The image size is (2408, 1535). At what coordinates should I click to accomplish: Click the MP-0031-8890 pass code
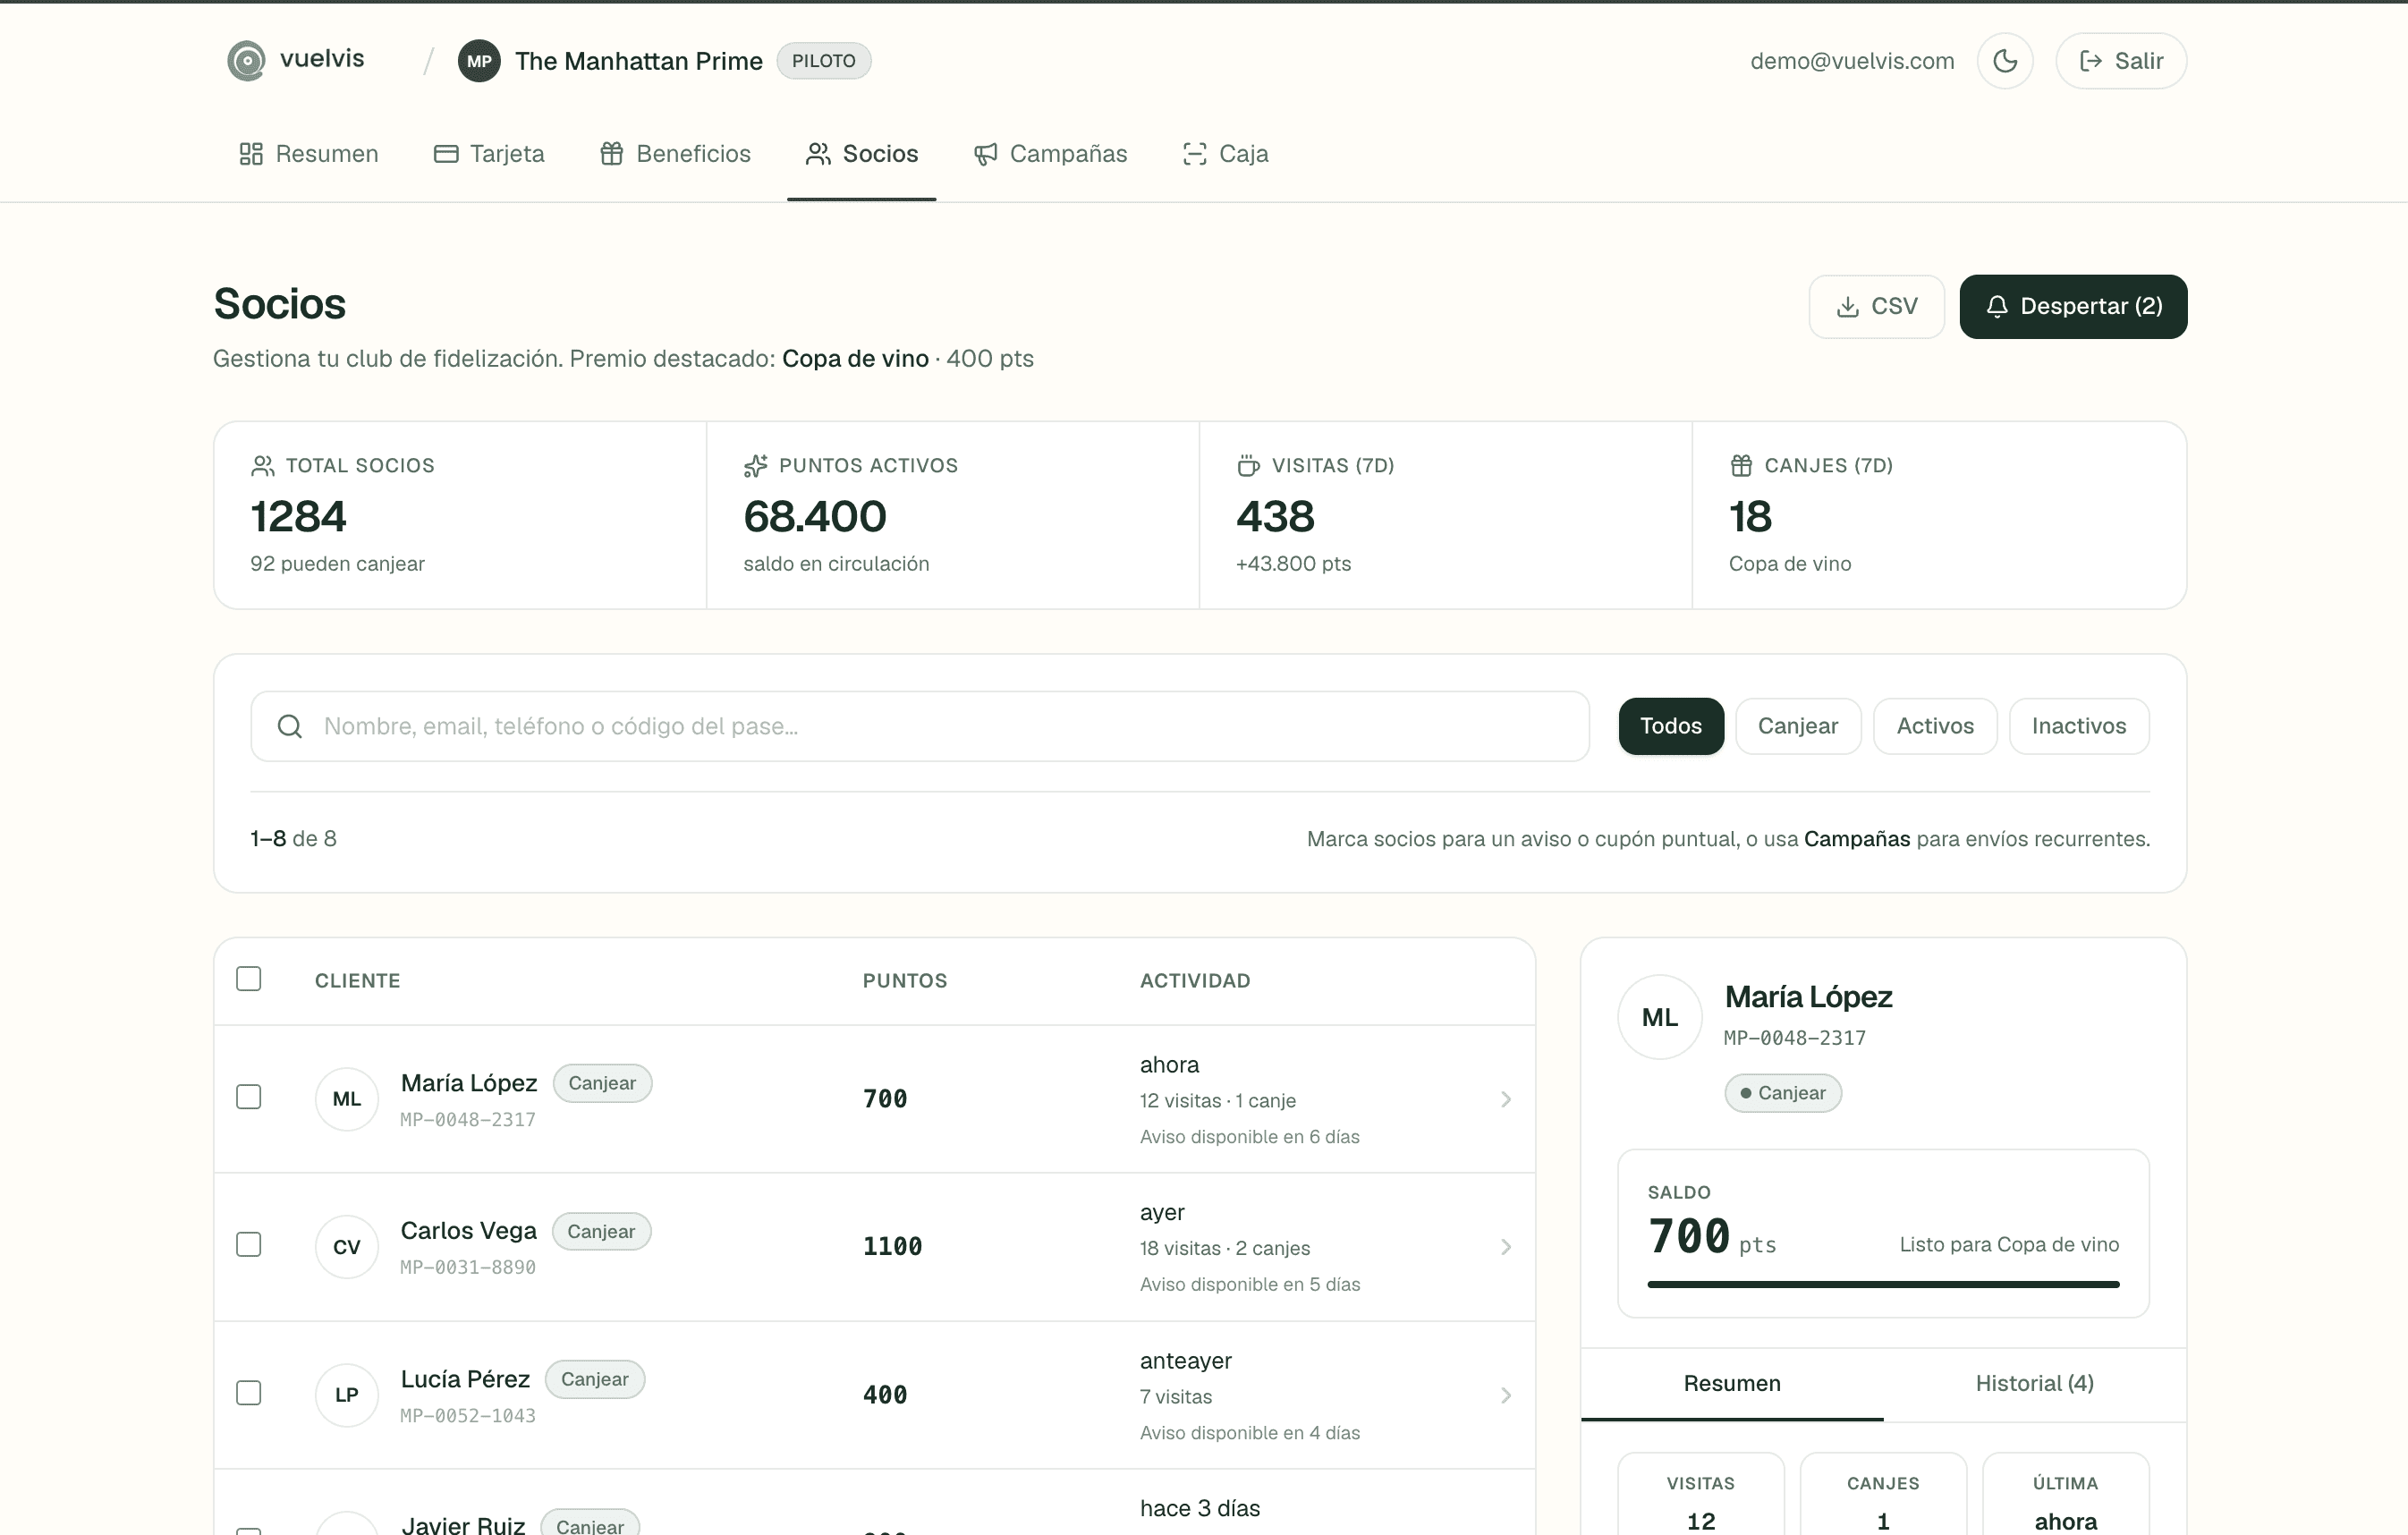click(x=468, y=1268)
